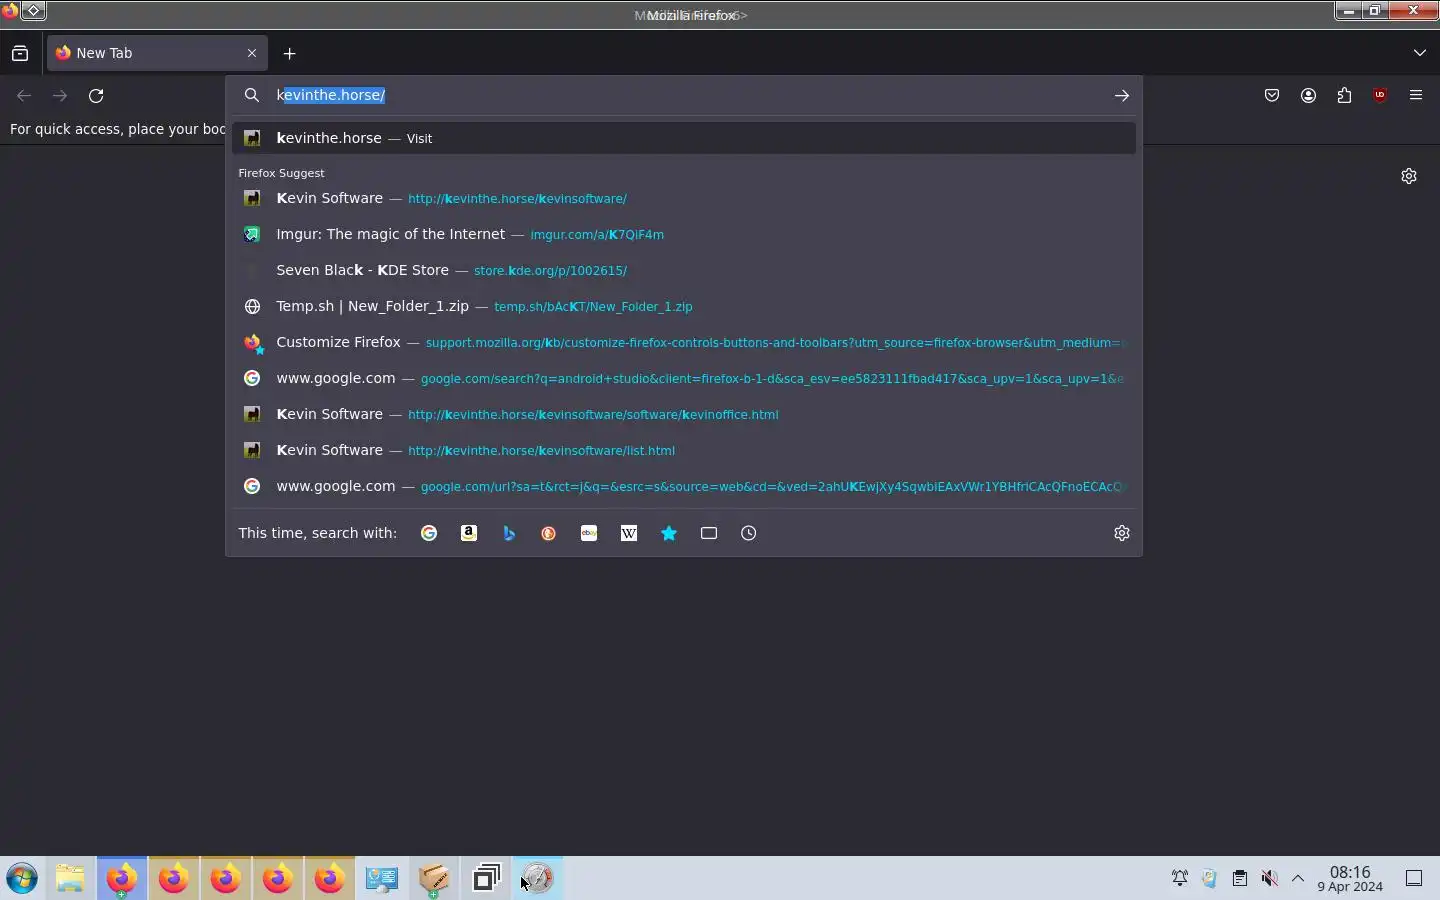Open a new tab with the plus button
Viewport: 1440px width, 900px height.
tap(290, 53)
